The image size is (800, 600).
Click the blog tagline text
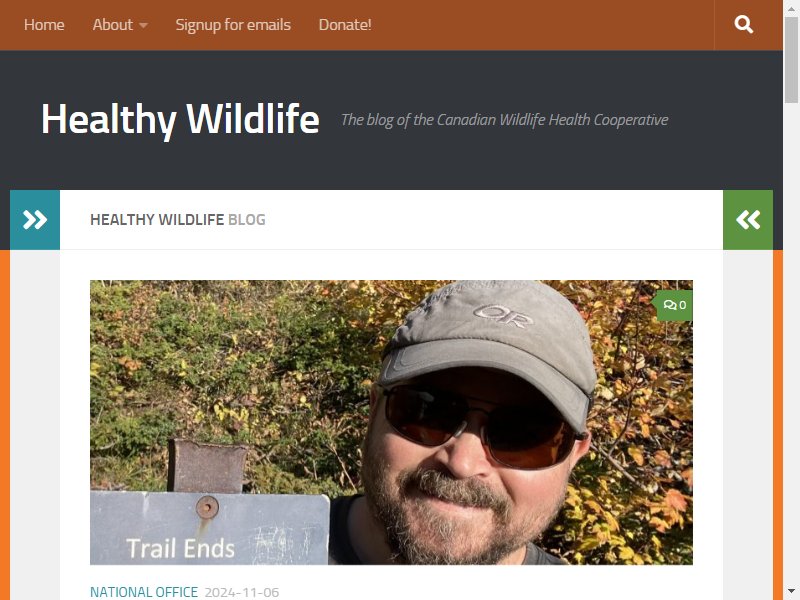[505, 120]
